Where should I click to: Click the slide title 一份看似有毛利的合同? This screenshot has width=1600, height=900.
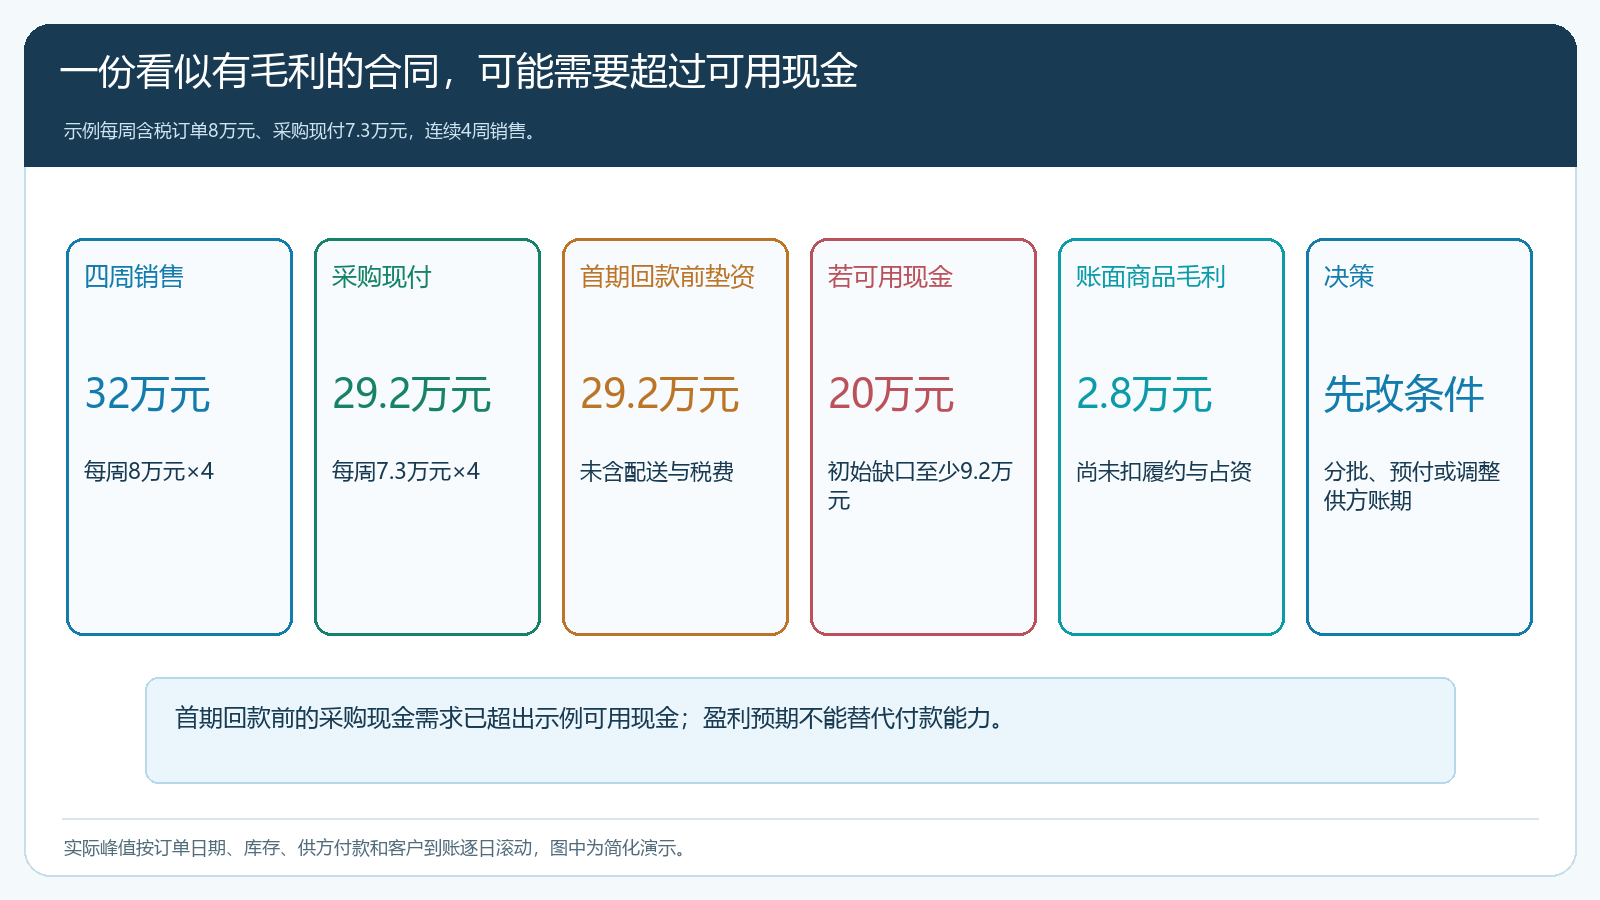459,72
